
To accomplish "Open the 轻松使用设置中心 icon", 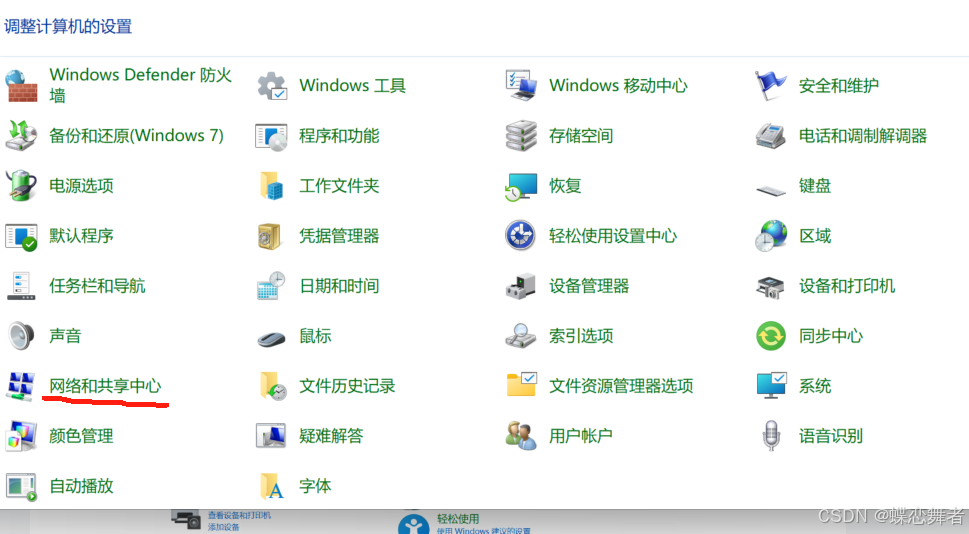I will click(x=520, y=235).
